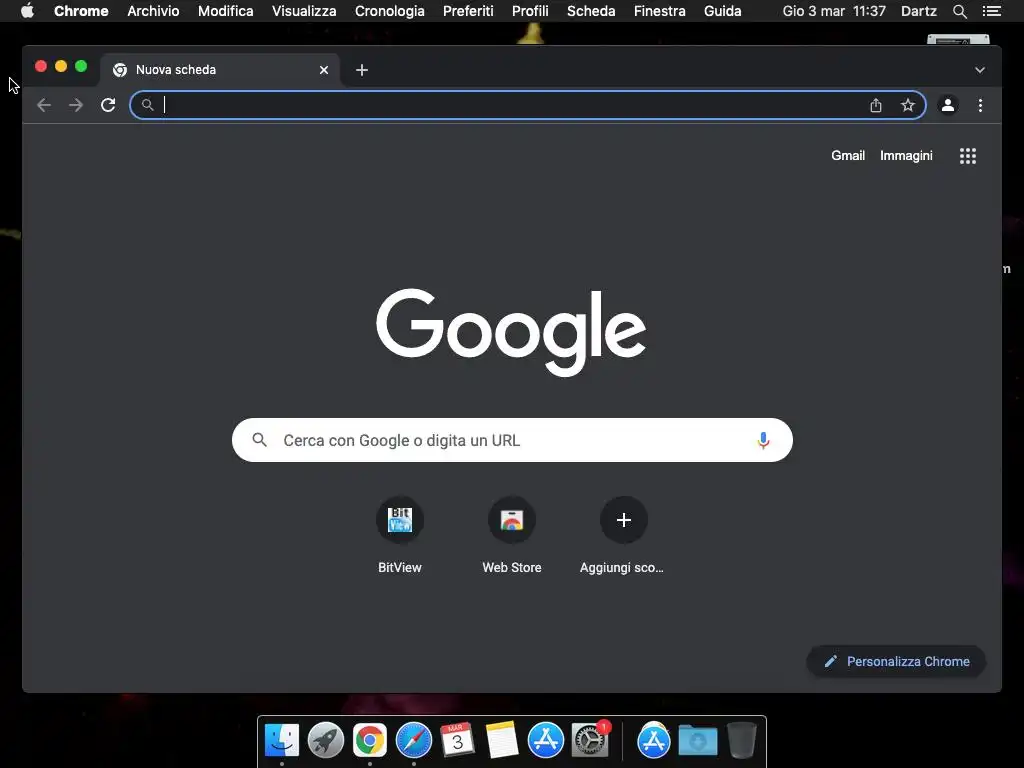Close the Nuova scheda tab
Viewport: 1024px width, 768px height.
tap(324, 70)
